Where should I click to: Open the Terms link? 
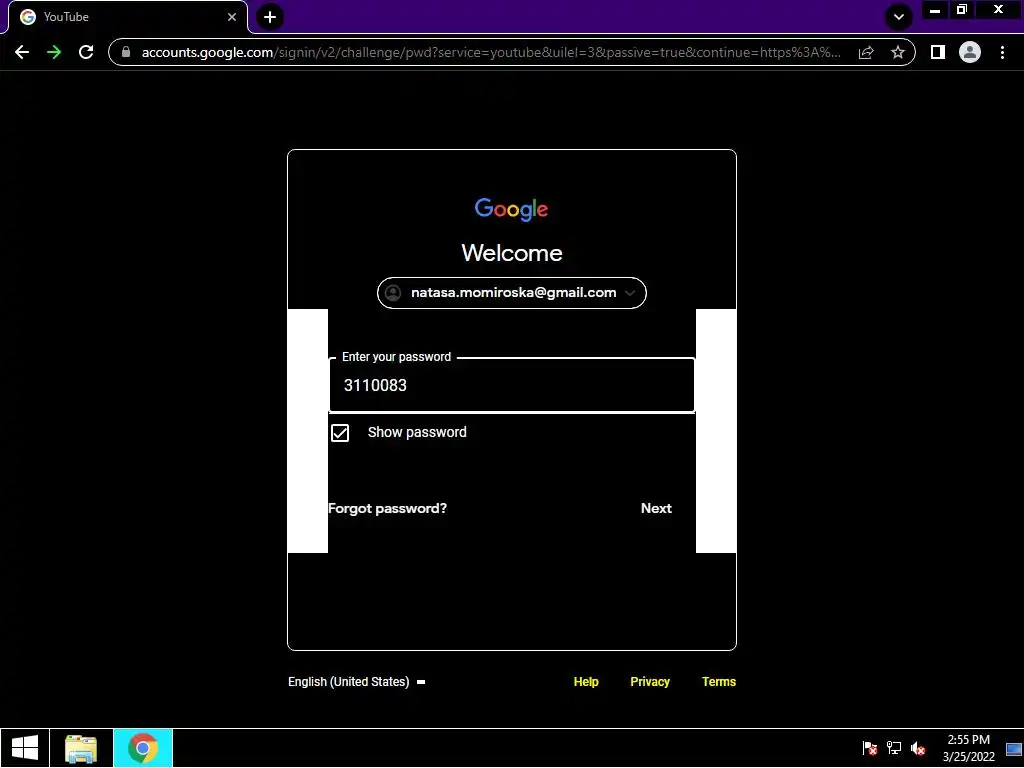point(719,682)
